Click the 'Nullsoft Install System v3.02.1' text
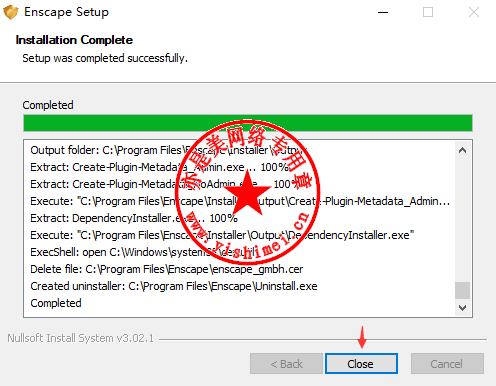Screen dimensions: 496x386 click(80, 338)
